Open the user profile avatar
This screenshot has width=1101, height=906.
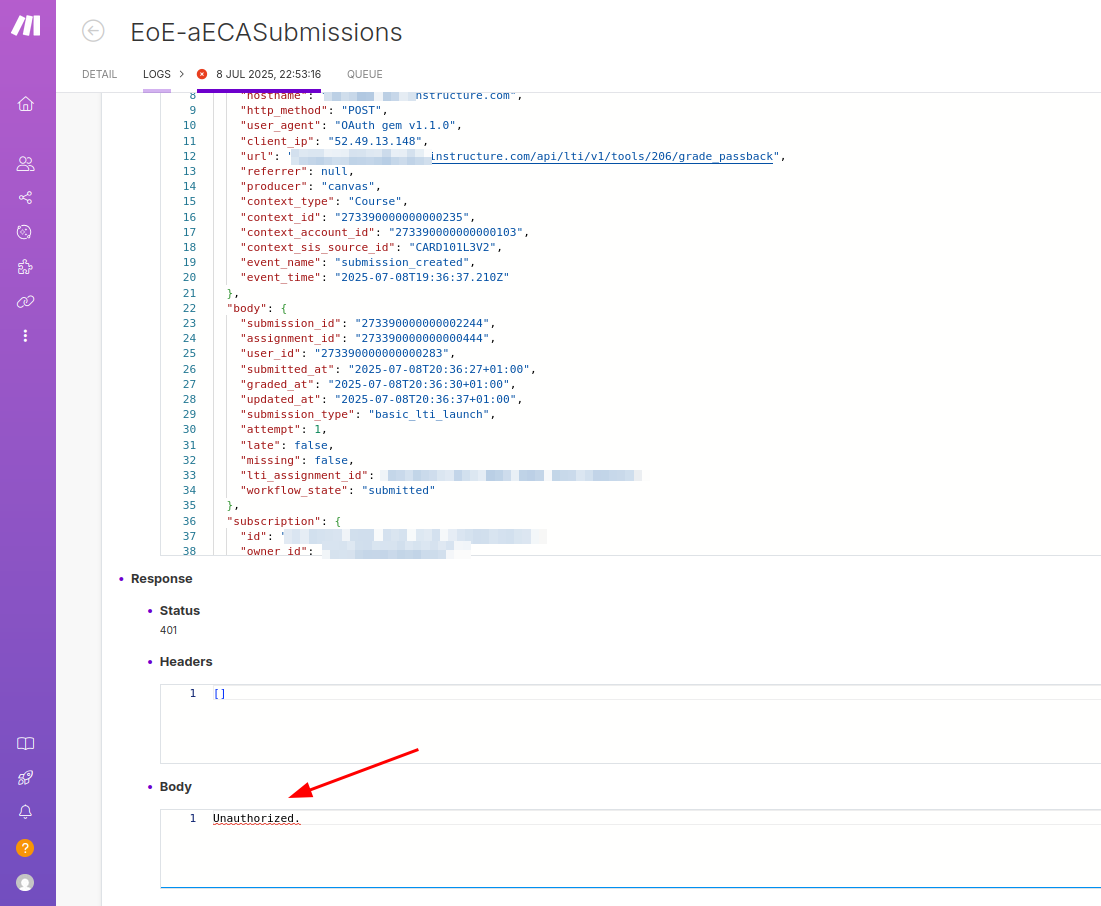[26, 882]
